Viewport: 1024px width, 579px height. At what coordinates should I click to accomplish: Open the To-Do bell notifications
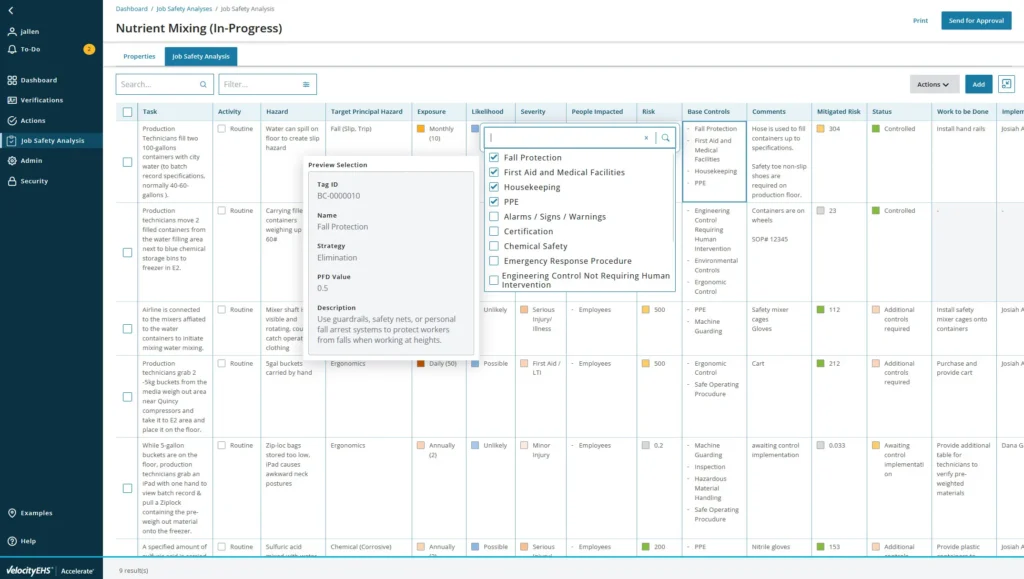click(x=12, y=48)
